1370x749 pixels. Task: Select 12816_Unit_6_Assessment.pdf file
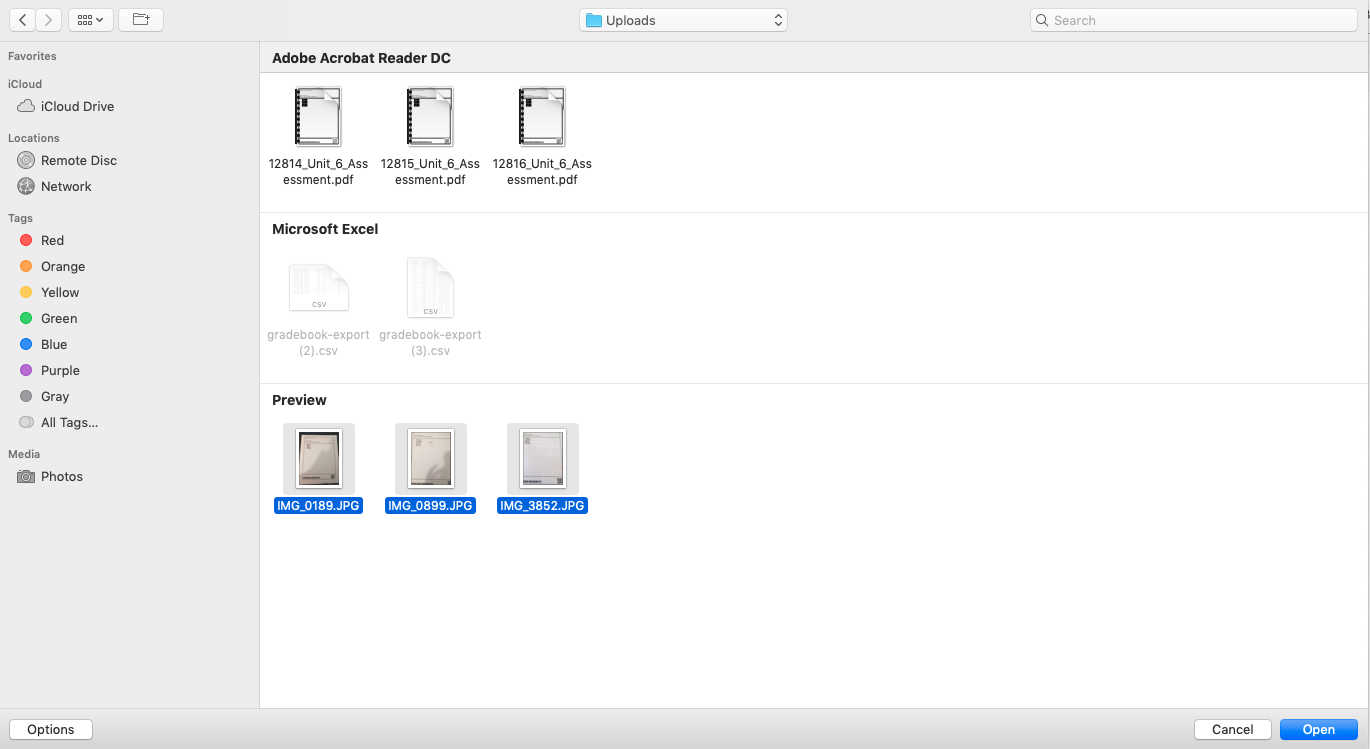(x=542, y=118)
